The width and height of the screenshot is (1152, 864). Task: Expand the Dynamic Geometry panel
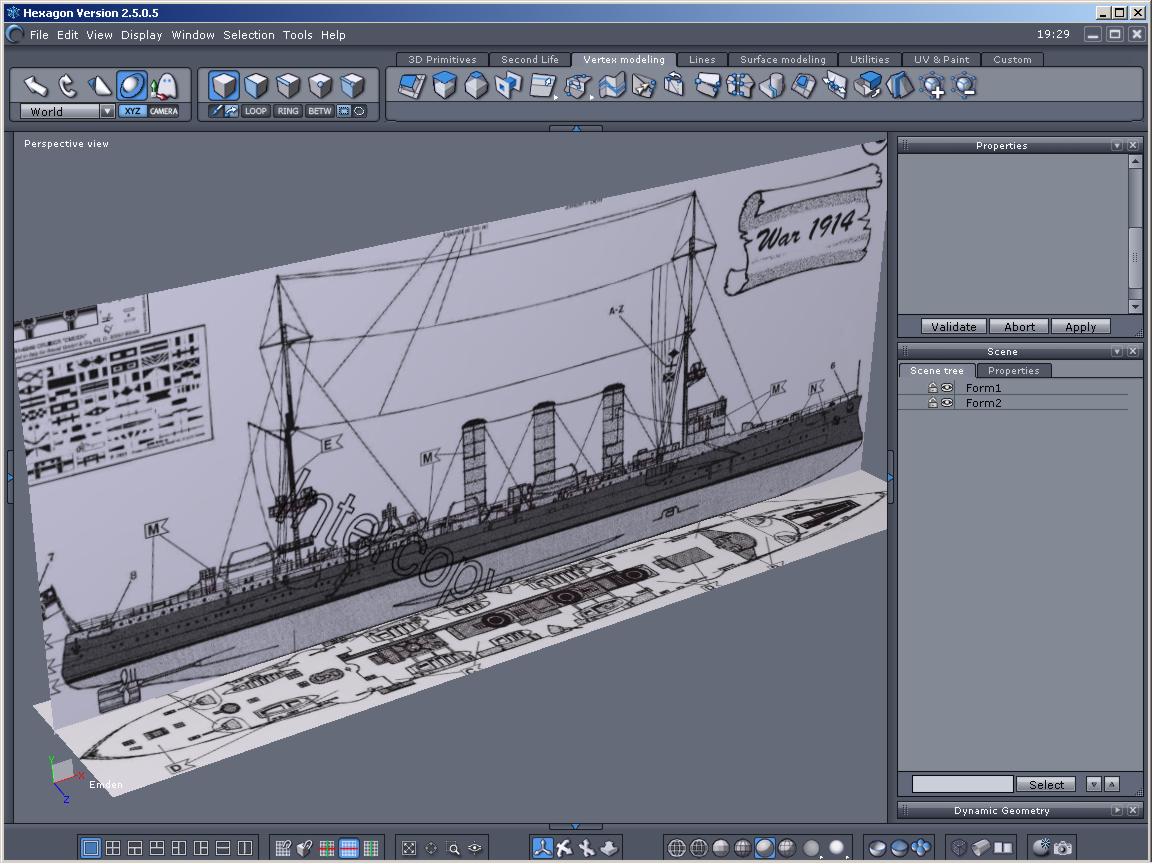1117,811
